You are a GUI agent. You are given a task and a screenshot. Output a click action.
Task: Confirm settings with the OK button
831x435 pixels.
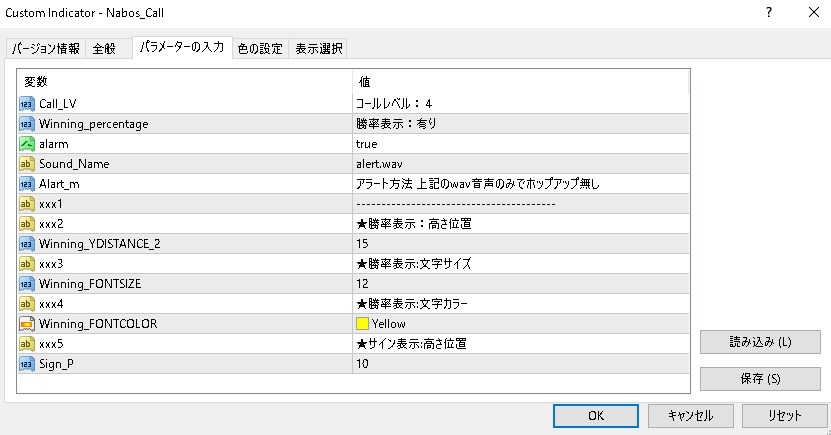(x=596, y=416)
